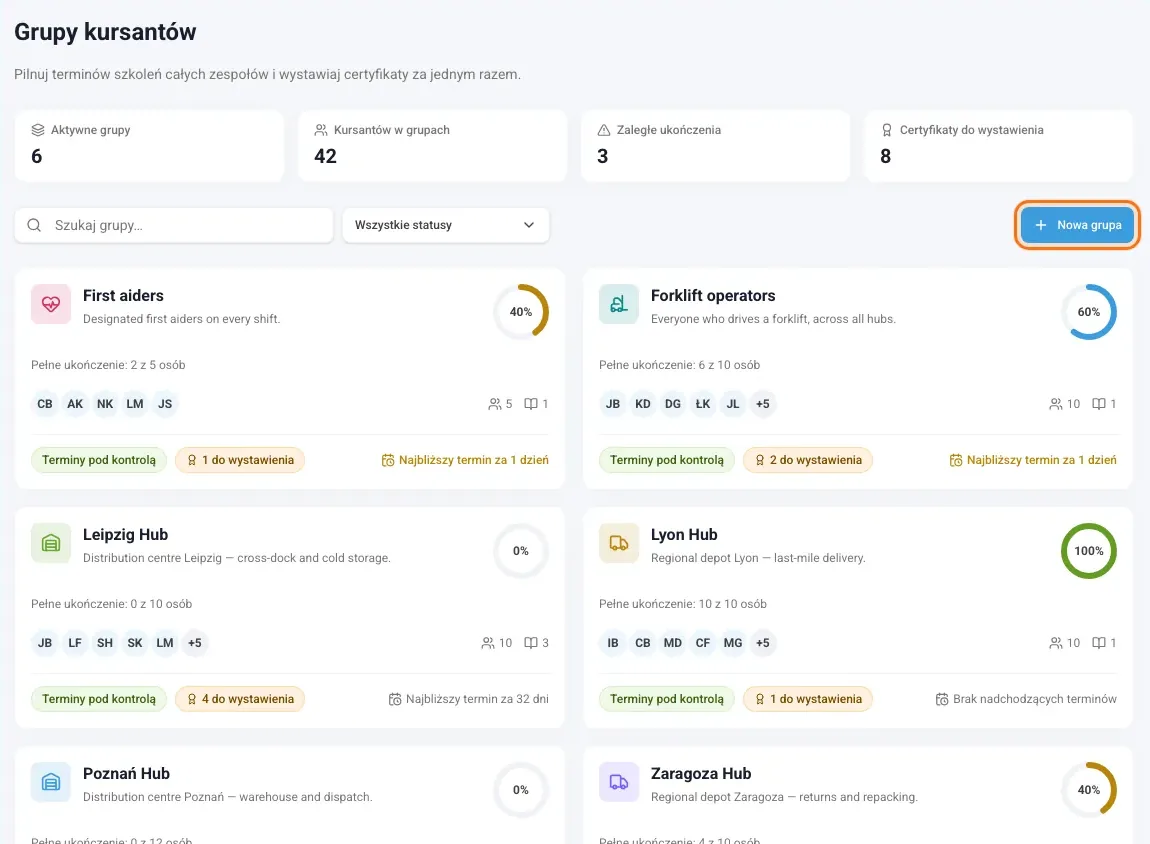Click the courses book icon in First aiders
The width and height of the screenshot is (1150, 844).
531,404
